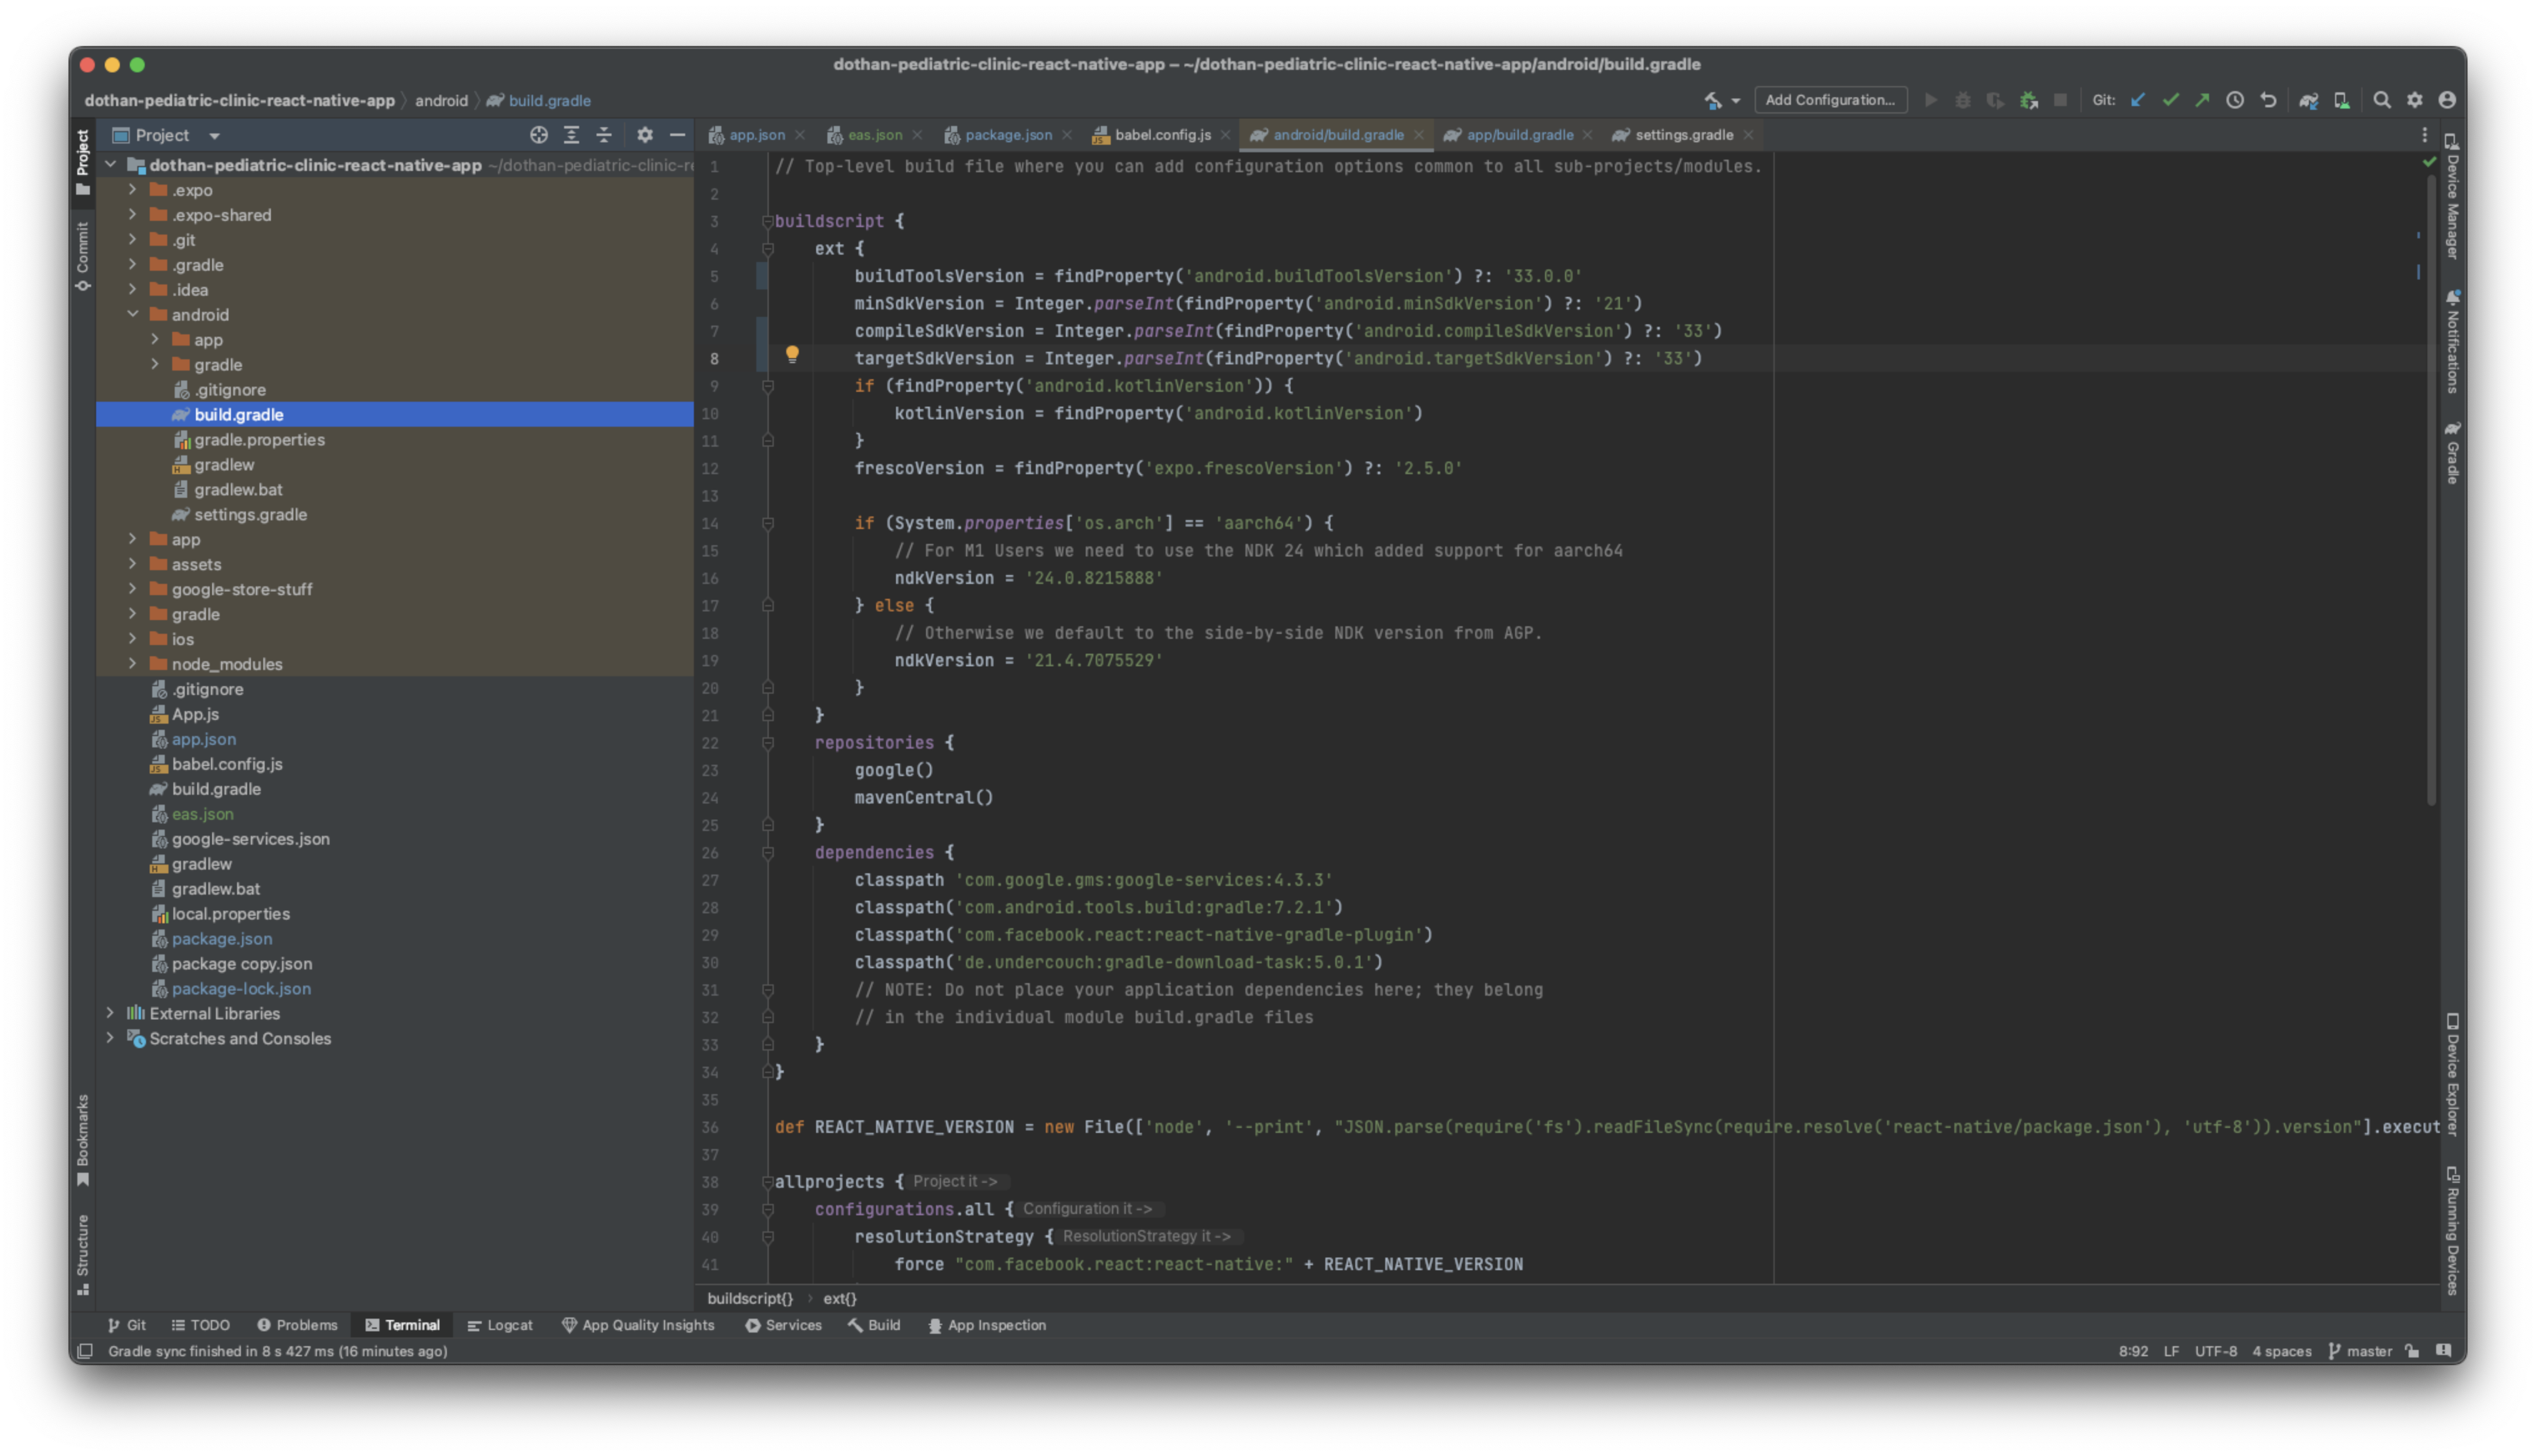
Task: Expand the node_modules folder
Action: point(133,664)
